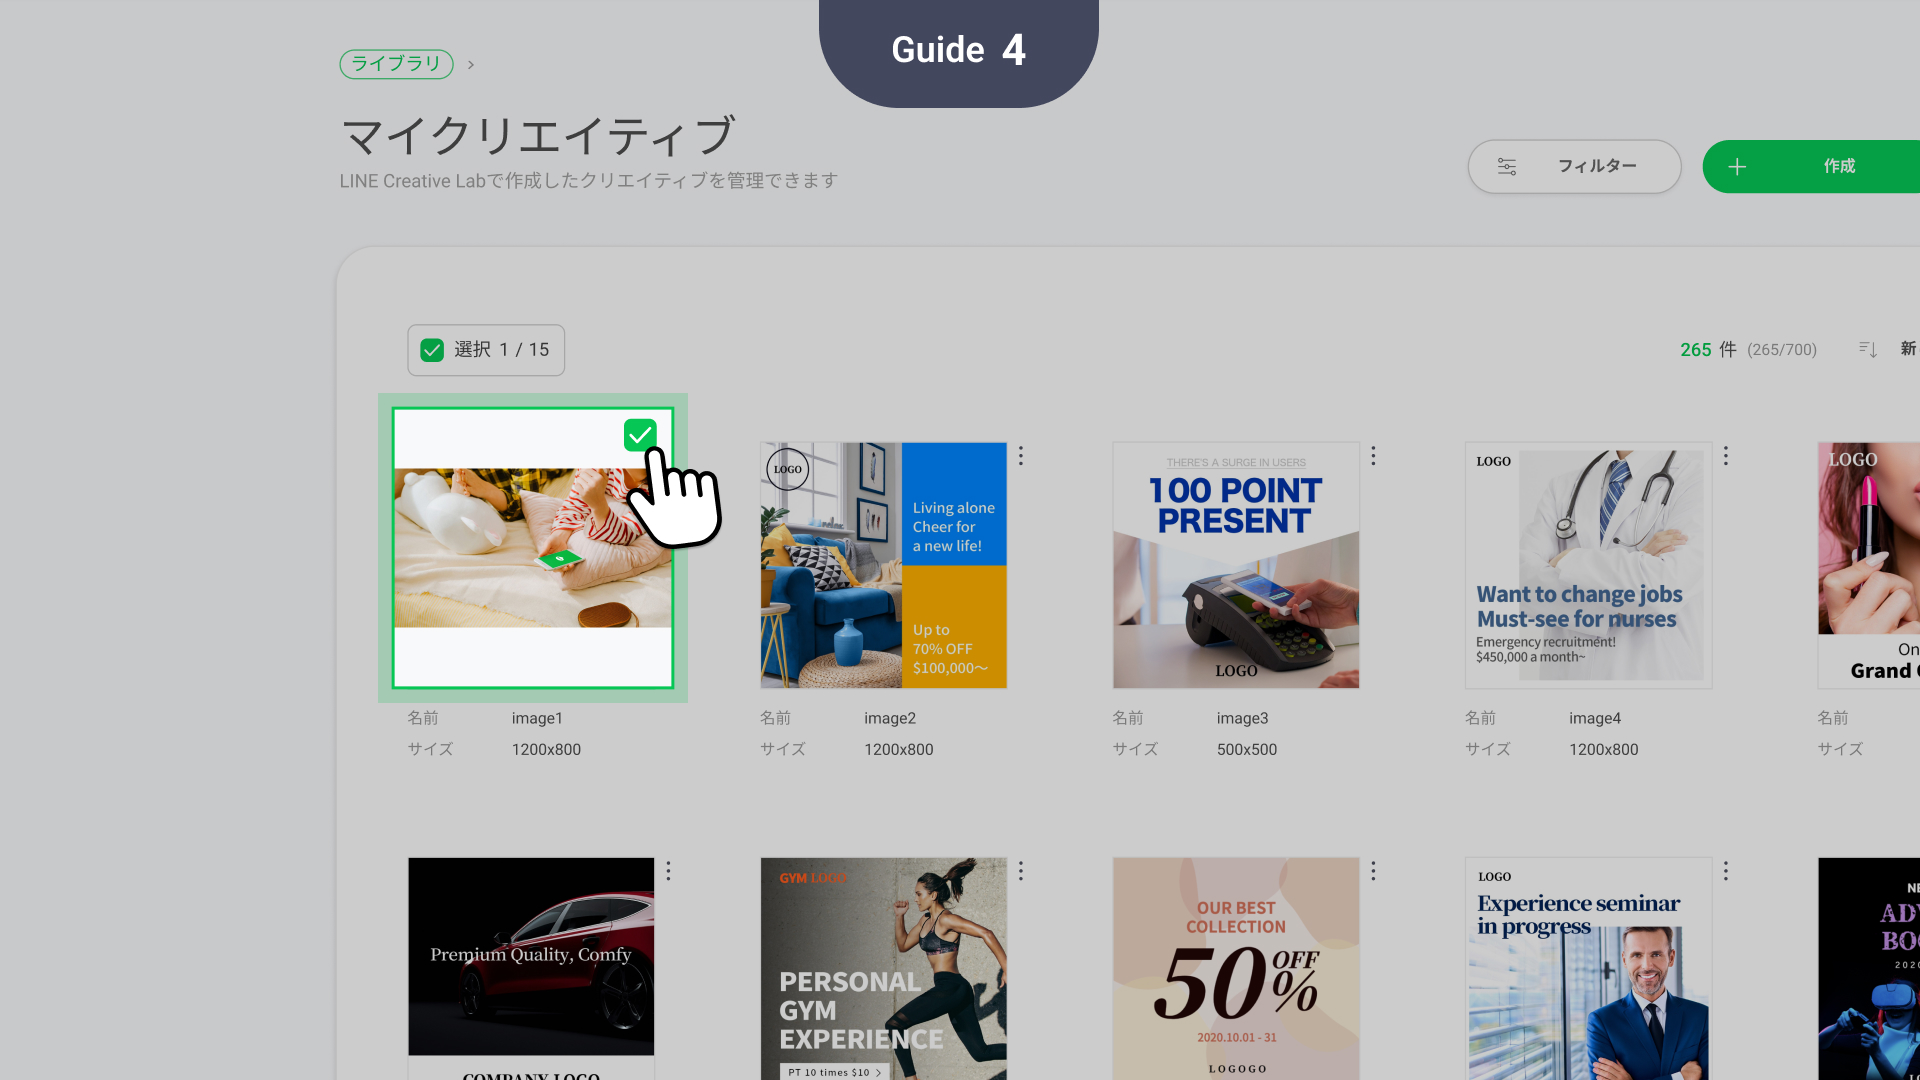Click the image3 name text
This screenshot has height=1080, width=1920.
[x=1242, y=718]
